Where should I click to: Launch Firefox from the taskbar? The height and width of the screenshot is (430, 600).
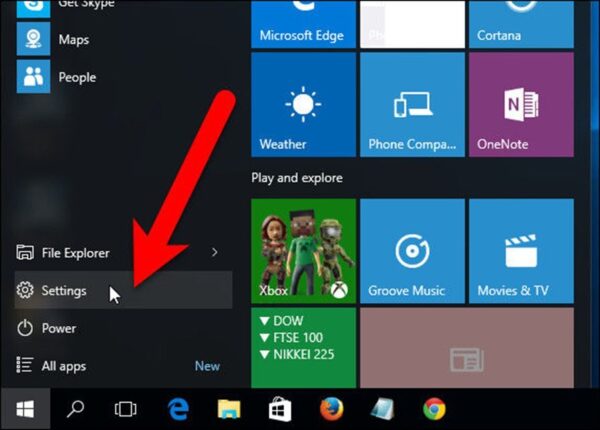click(331, 409)
